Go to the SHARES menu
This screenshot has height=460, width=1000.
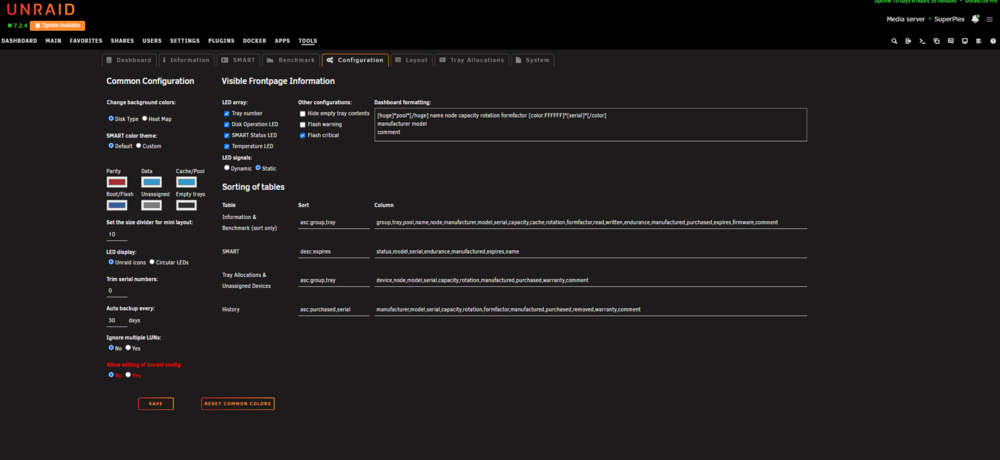pos(122,41)
